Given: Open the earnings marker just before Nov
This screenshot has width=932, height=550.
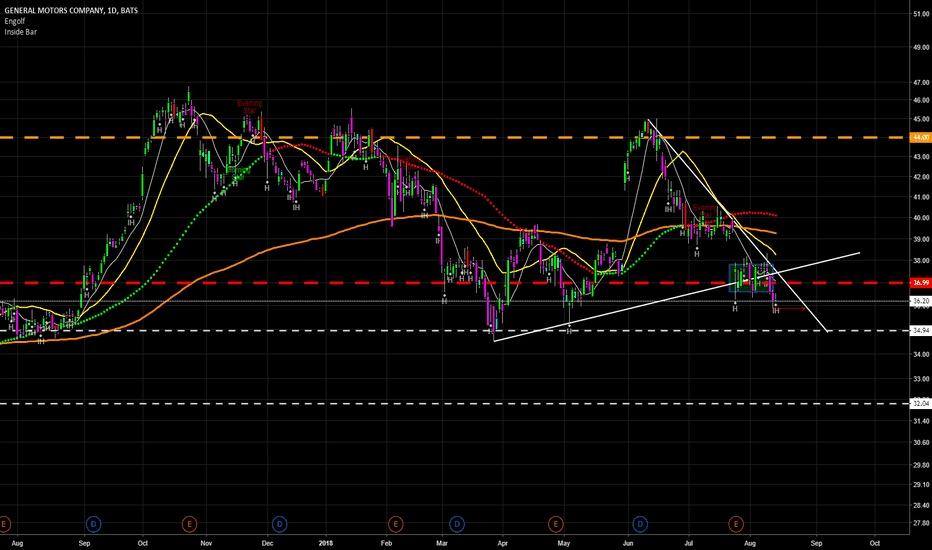Looking at the screenshot, I should [x=189, y=524].
